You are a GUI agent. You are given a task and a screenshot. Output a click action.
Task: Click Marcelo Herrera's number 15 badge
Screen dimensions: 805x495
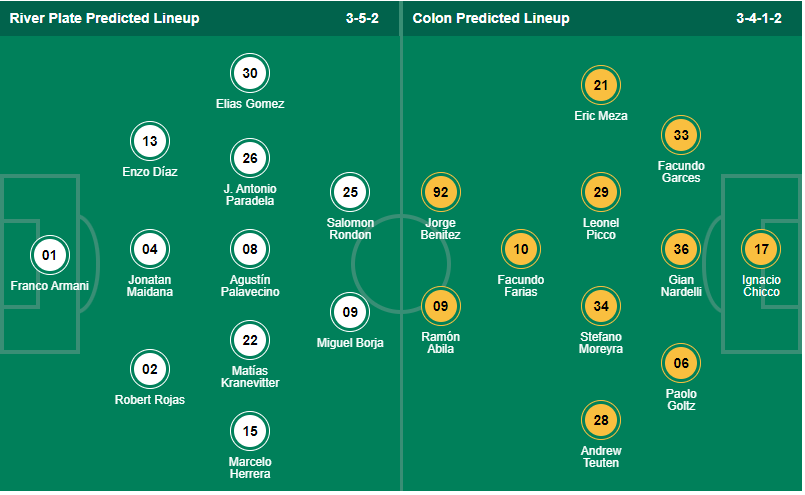pyautogui.click(x=250, y=431)
